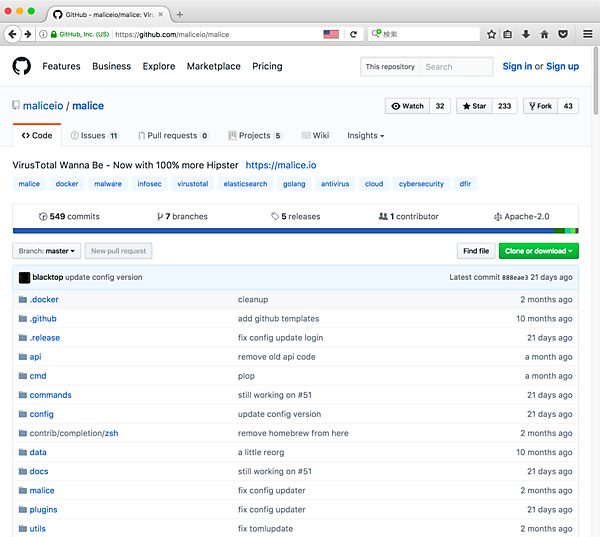Screen dimensions: 600x537
Task: Expand the Branch: master dropdown
Action: pyautogui.click(x=46, y=251)
